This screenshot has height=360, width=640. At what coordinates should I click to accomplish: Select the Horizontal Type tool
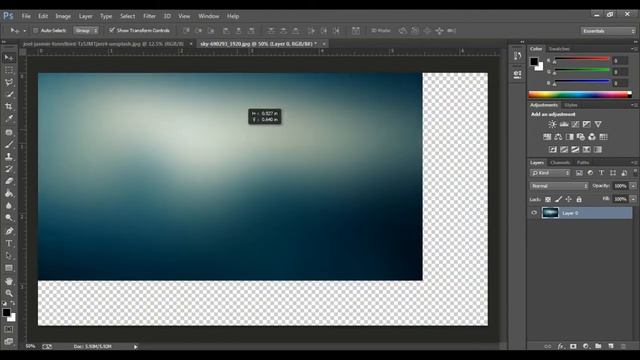coord(9,243)
